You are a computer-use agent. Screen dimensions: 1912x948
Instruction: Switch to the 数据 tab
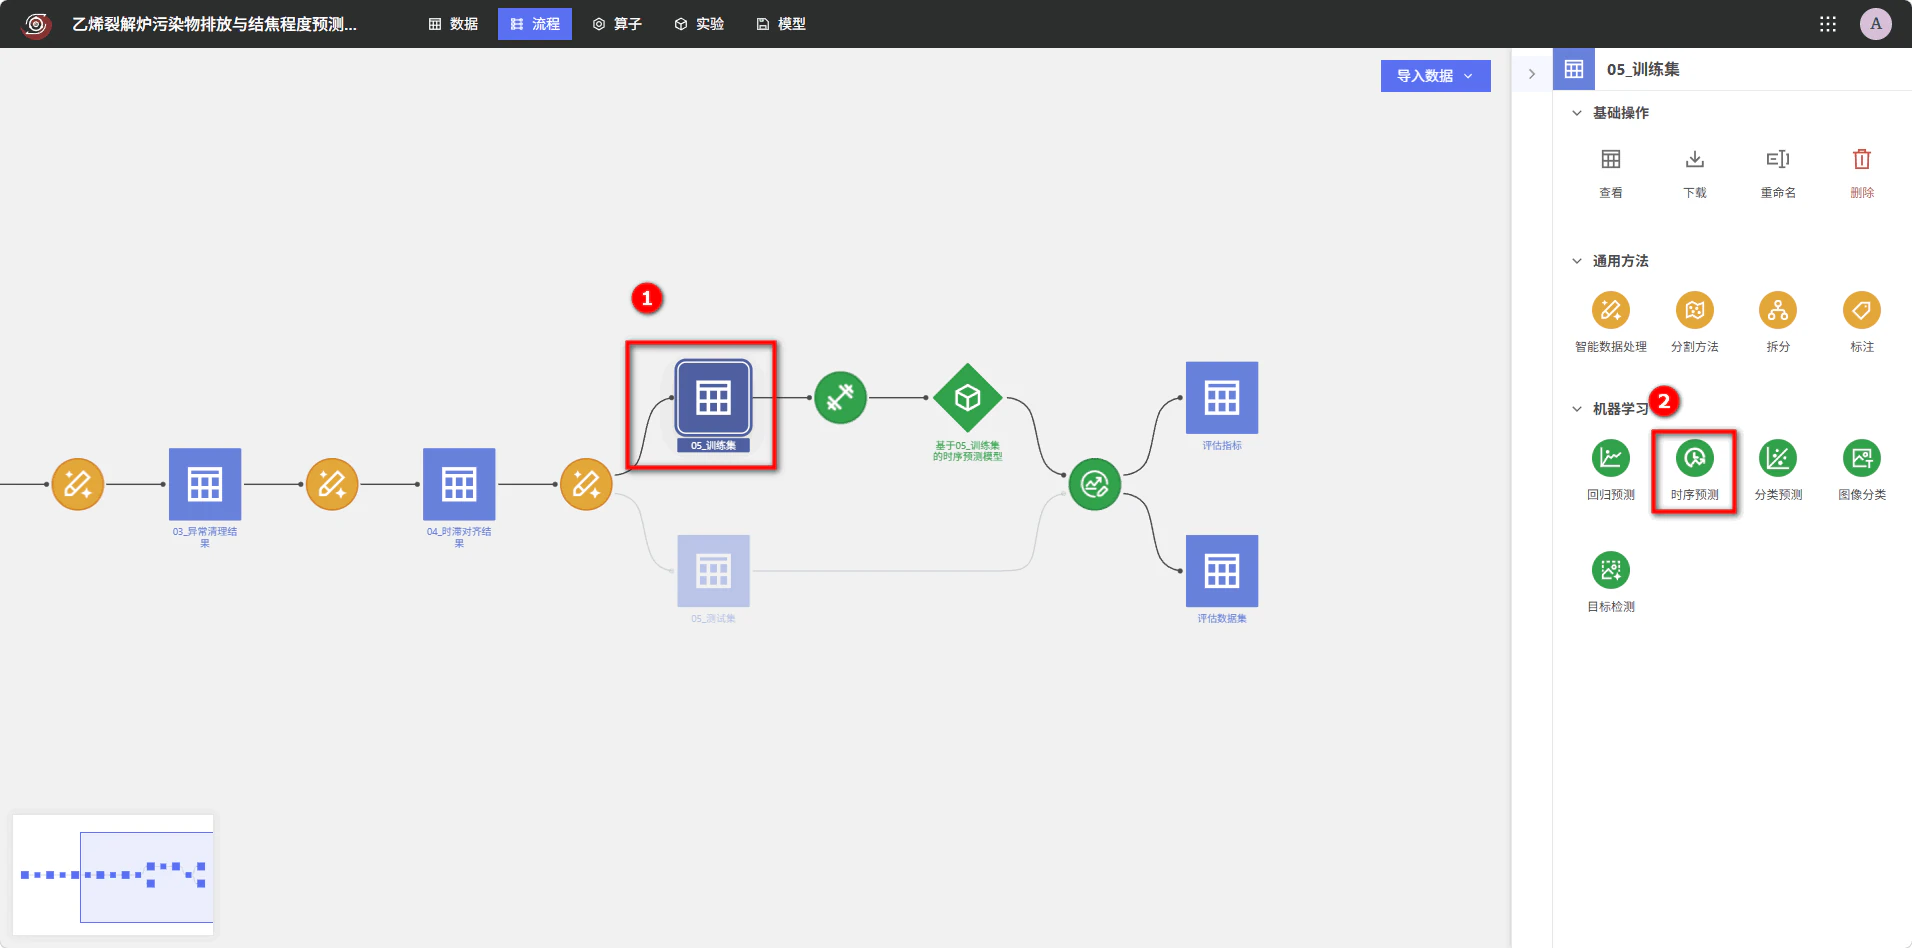coord(453,24)
